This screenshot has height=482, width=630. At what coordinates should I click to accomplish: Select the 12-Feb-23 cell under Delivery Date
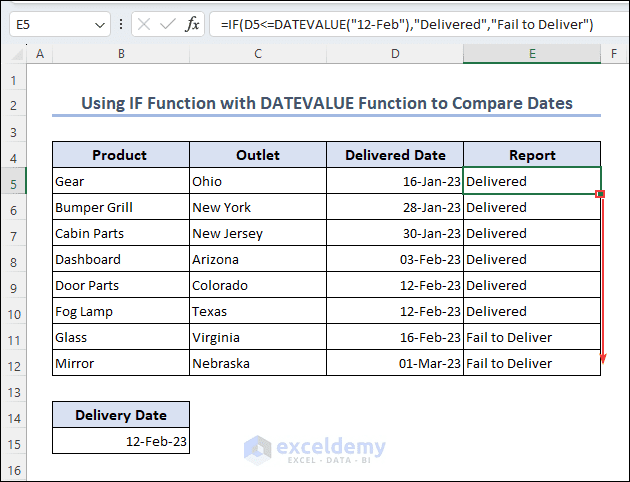(x=121, y=441)
